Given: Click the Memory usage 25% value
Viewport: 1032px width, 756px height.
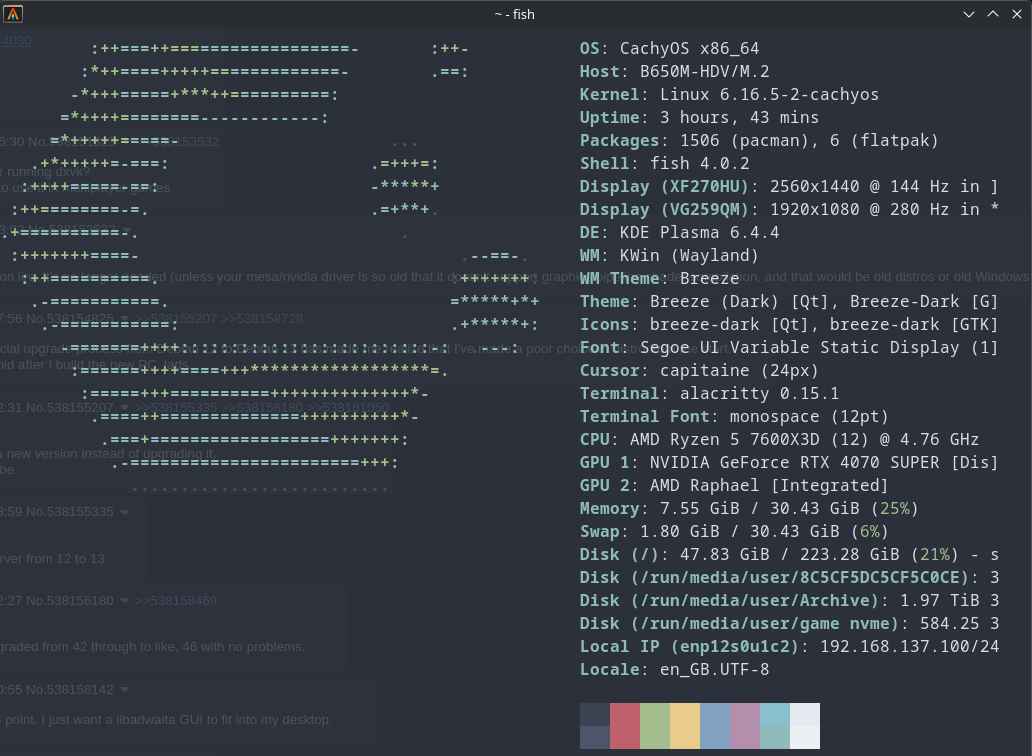Looking at the screenshot, I should click(x=895, y=509).
